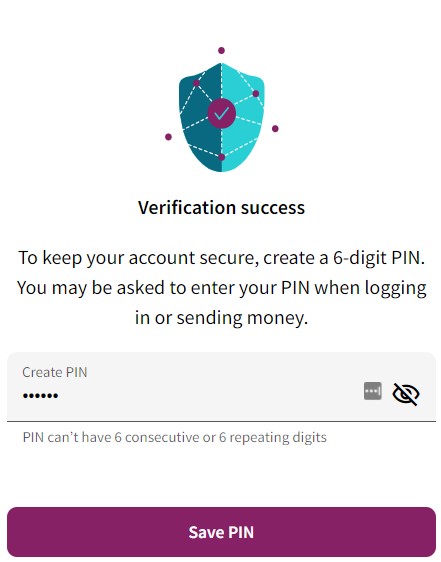Image resolution: width=441 pixels, height=562 pixels.
Task: Click the PIN consecutive digits hint text
Action: 175,437
